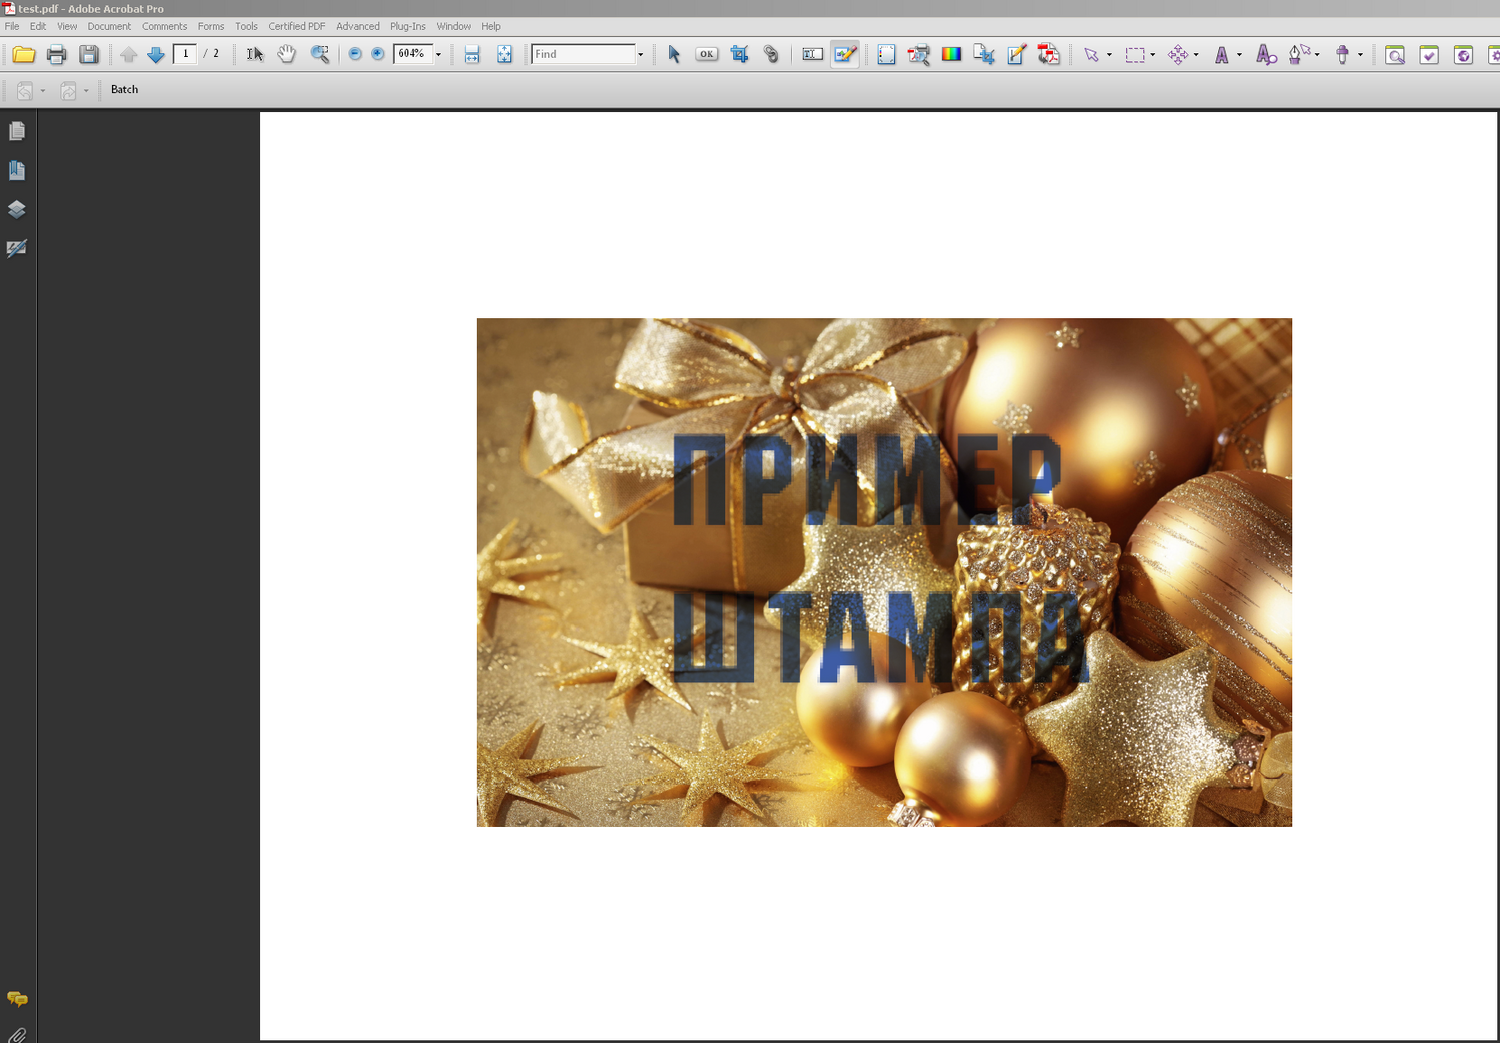Screen dimensions: 1500x1043
Task: Select the TouchUp Text field tool
Action: [813, 54]
